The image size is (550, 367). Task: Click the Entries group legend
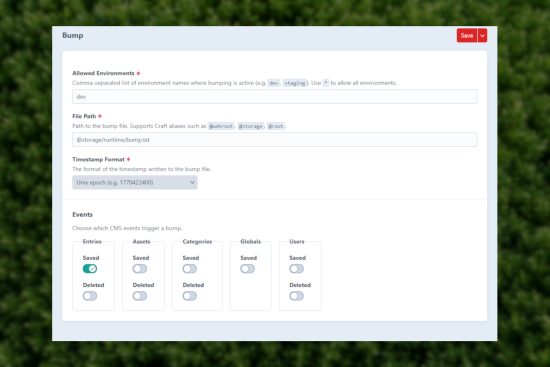(x=92, y=241)
